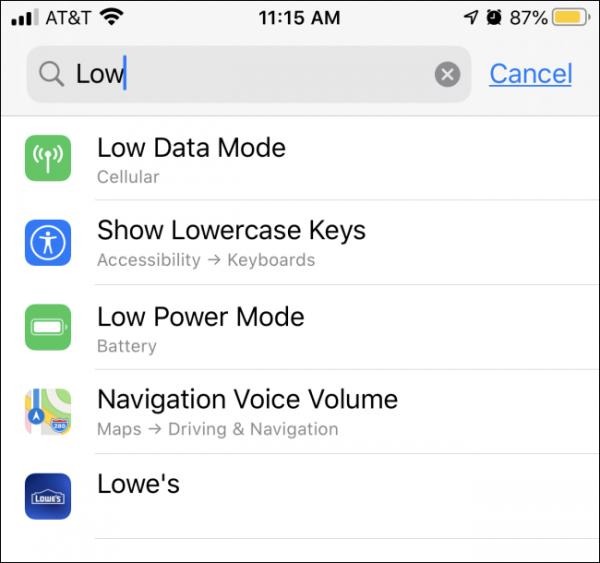Tap the 11:15 AM clock
Screen dimensions: 600x563
click(x=299, y=18)
